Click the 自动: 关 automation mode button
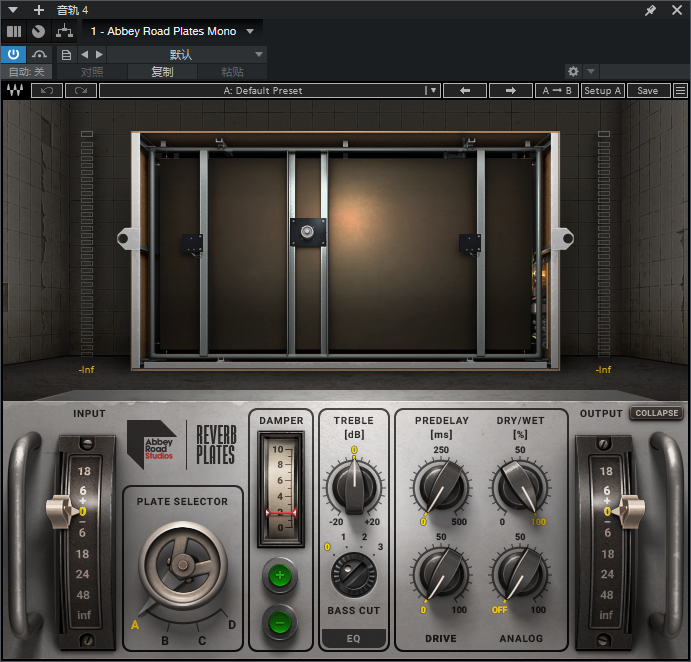This screenshot has width=691, height=662. [26, 71]
